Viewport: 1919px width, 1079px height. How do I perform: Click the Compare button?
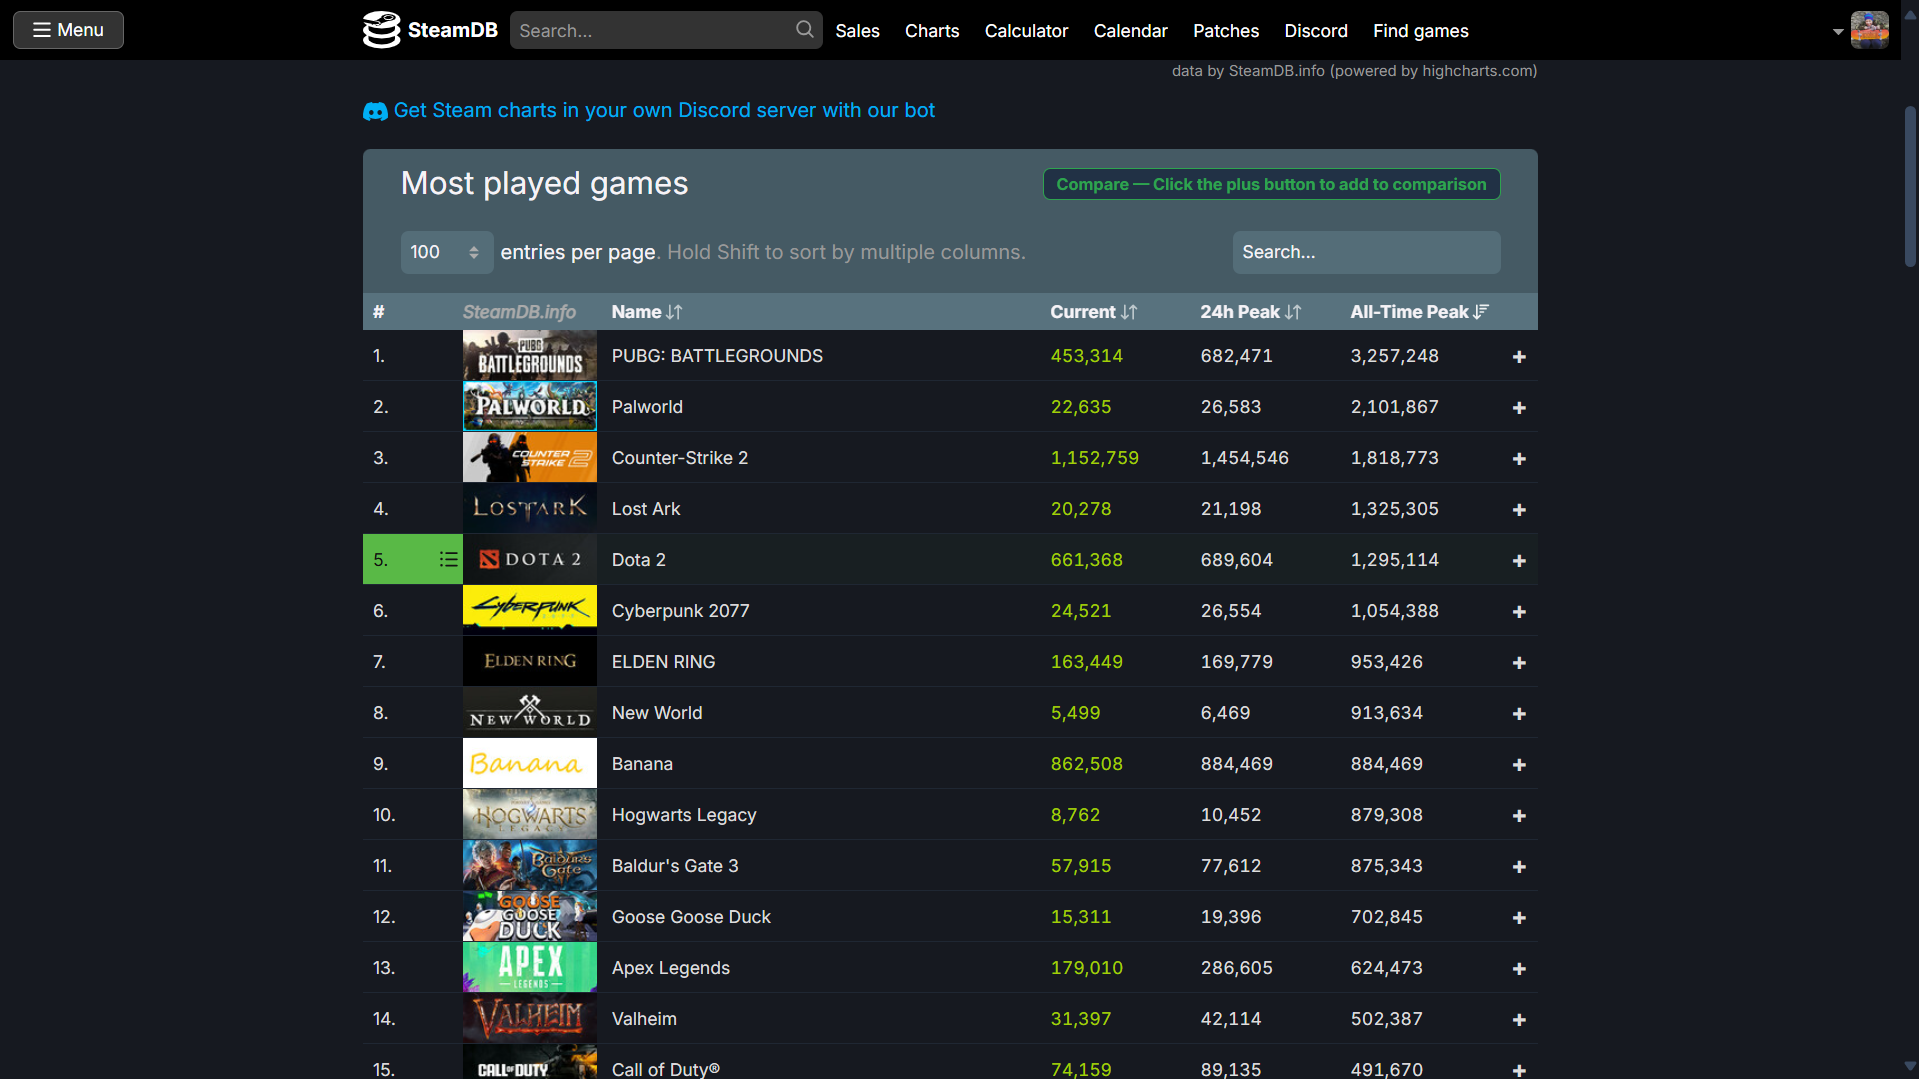[1270, 184]
